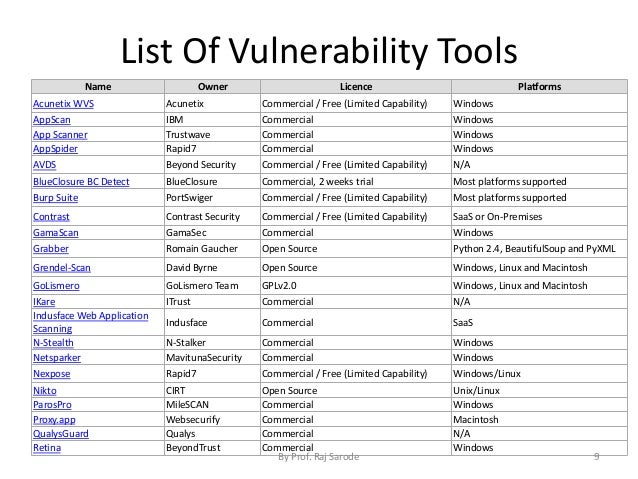Select the IKare link
Image resolution: width=638 pixels, height=479 pixels.
coord(44,302)
